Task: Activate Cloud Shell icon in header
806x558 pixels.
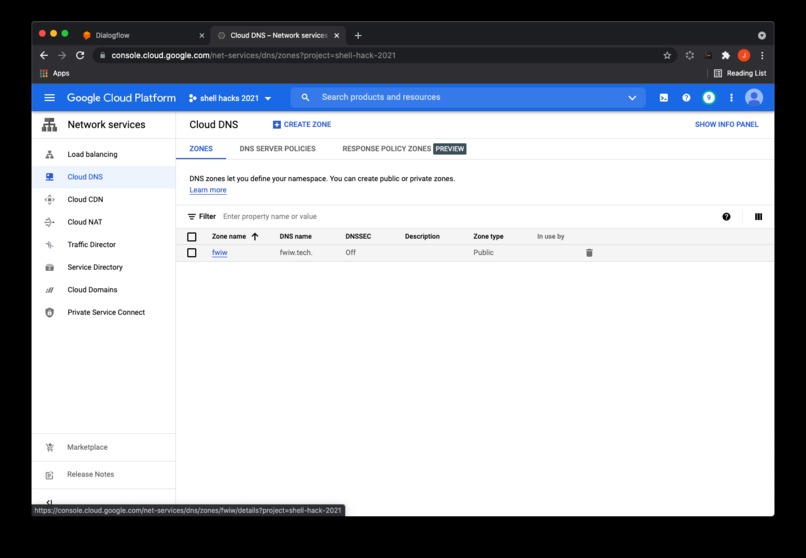Action: coord(664,98)
